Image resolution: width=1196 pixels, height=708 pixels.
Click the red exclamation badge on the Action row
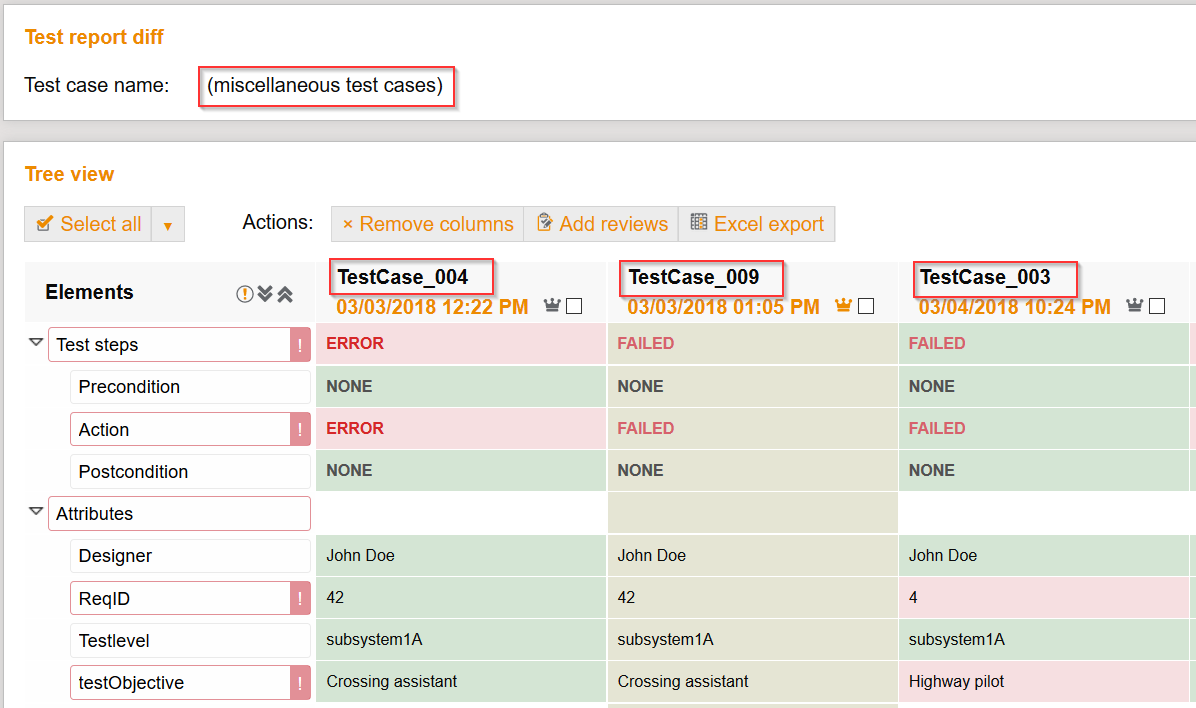(300, 428)
